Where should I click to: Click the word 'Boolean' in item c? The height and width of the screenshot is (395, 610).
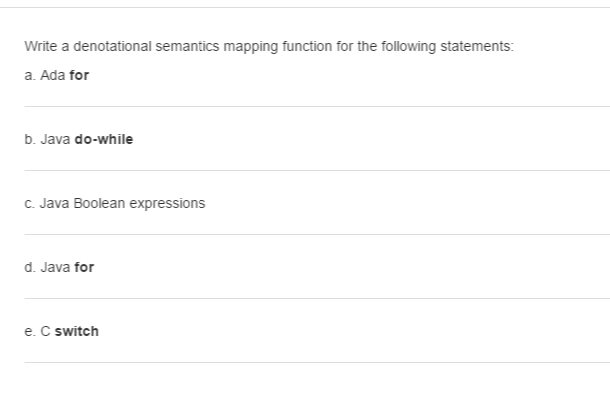(99, 204)
